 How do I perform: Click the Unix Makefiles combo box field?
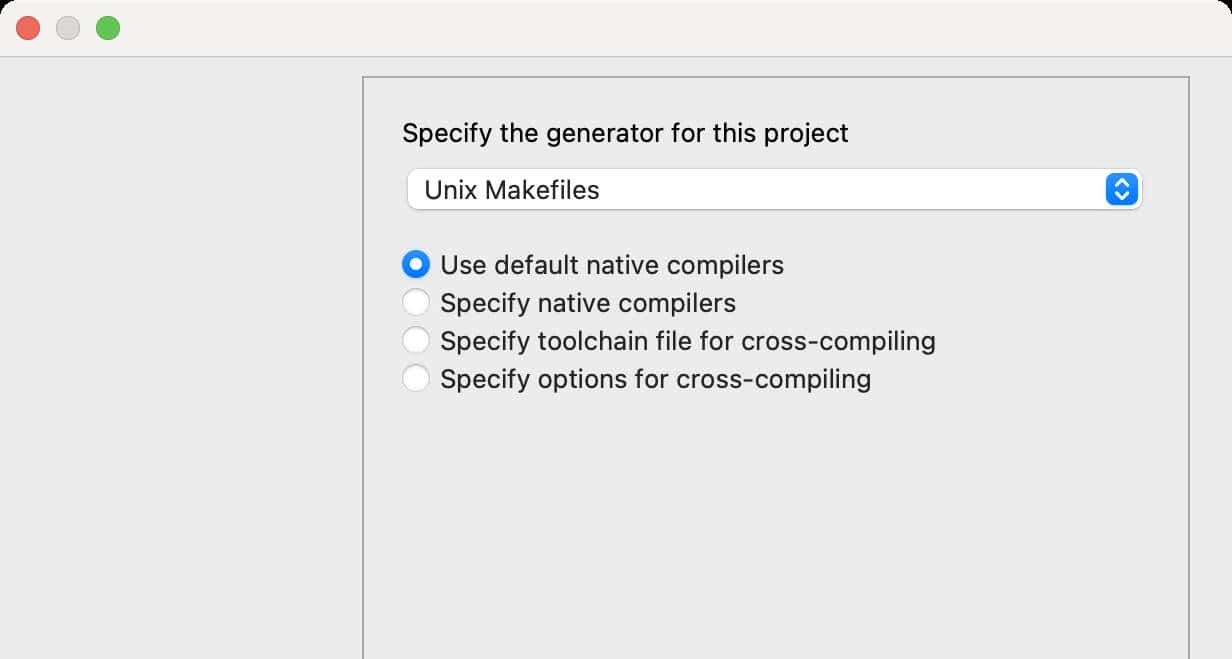700,189
